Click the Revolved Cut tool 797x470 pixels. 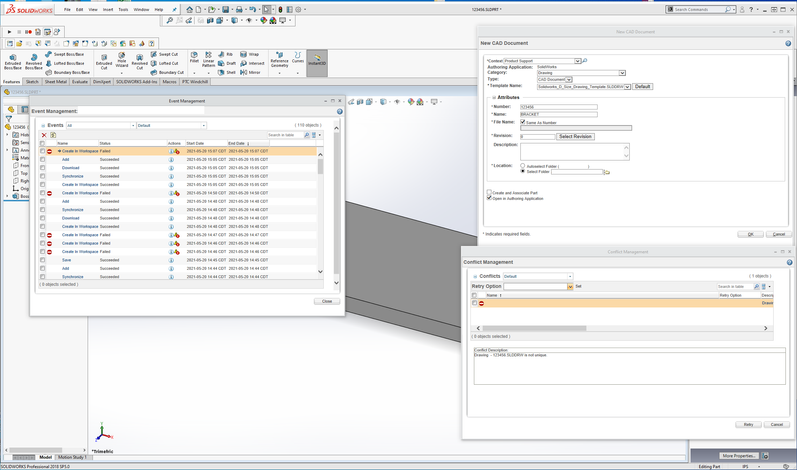tap(140, 62)
